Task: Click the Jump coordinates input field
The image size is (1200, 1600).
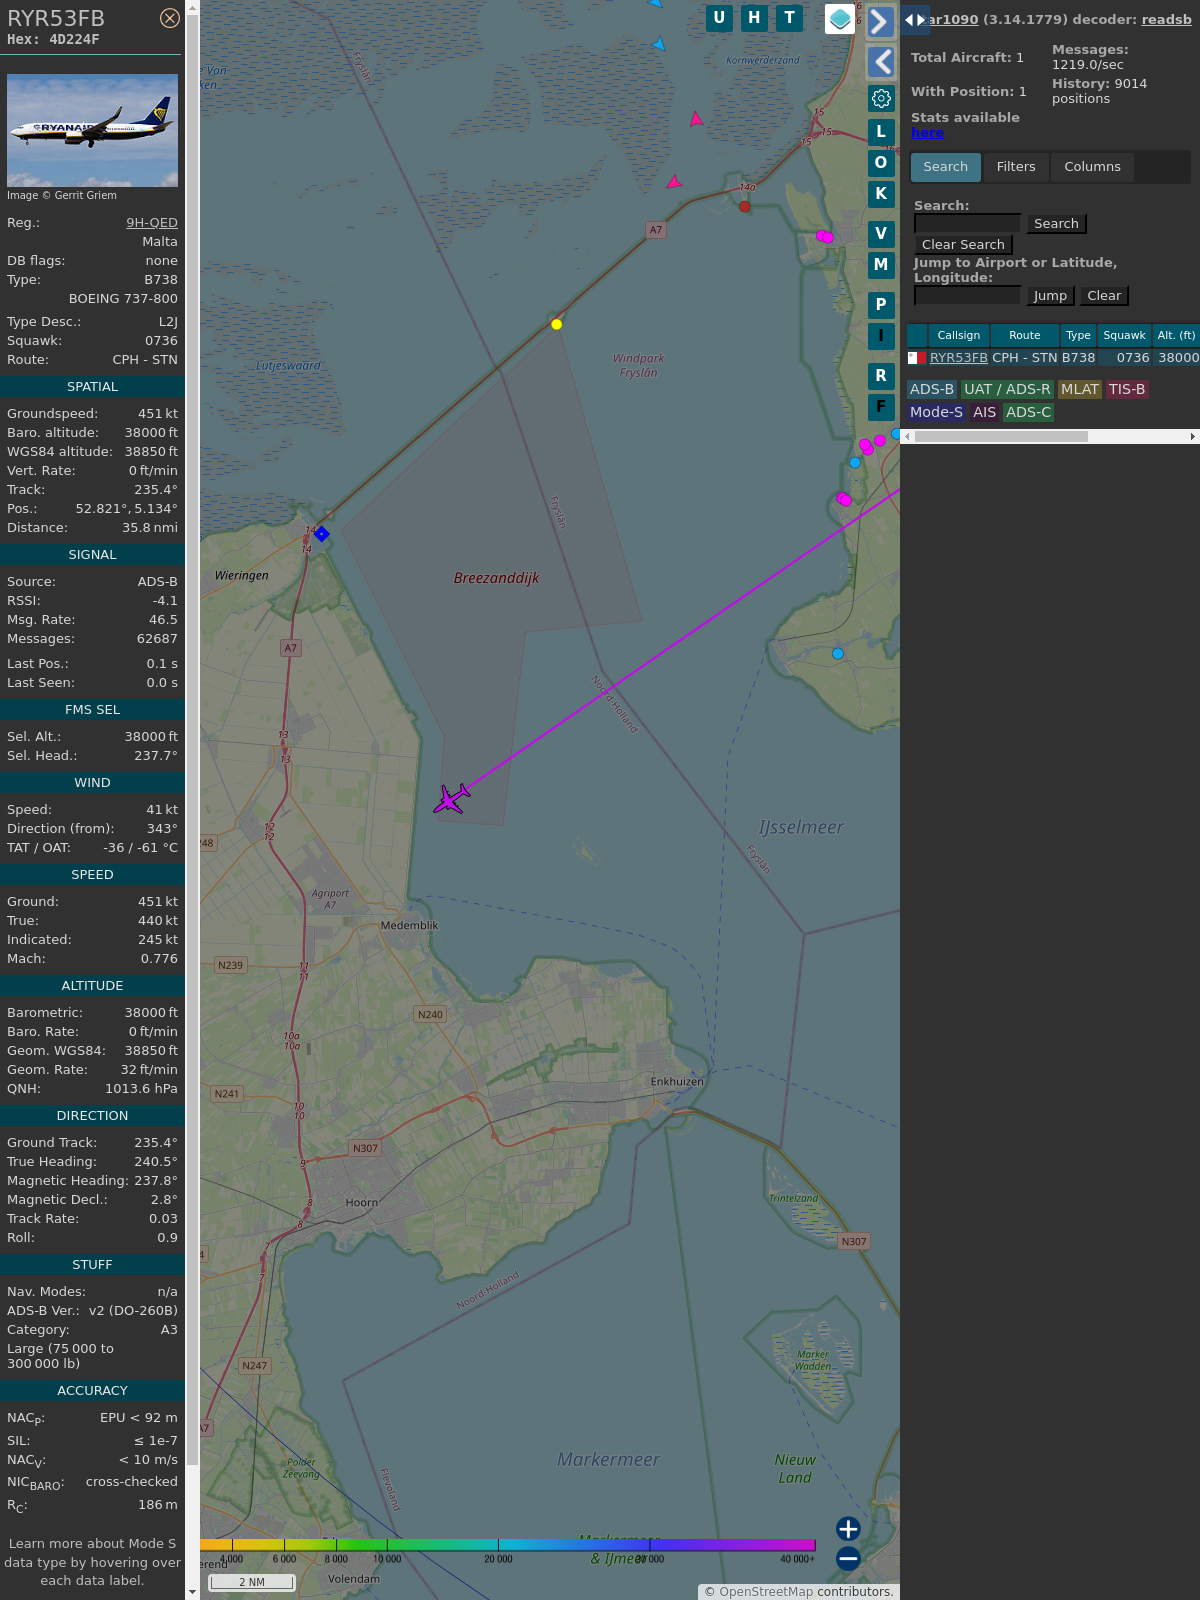Action: (967, 296)
